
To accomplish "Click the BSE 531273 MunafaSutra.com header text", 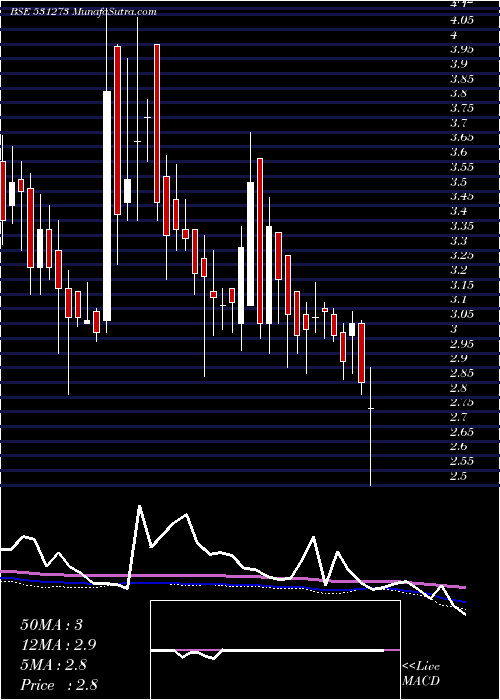I will click(83, 12).
